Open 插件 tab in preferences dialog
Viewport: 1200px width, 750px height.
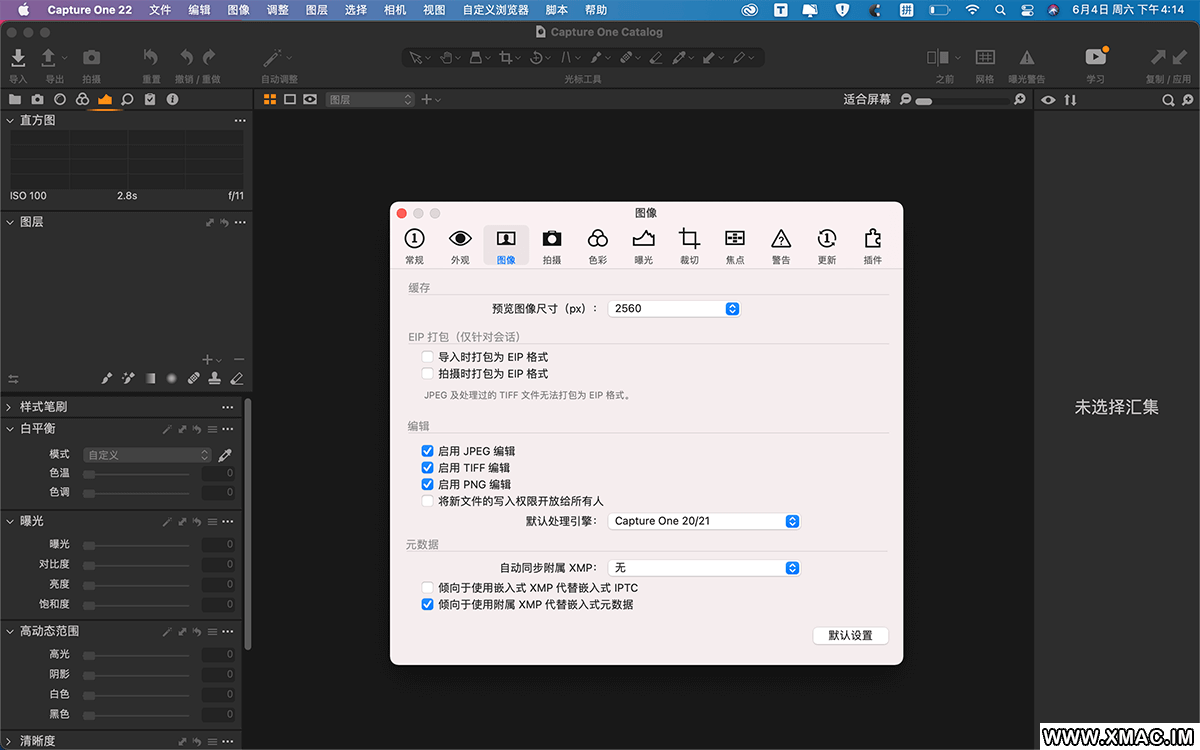pyautogui.click(x=873, y=246)
